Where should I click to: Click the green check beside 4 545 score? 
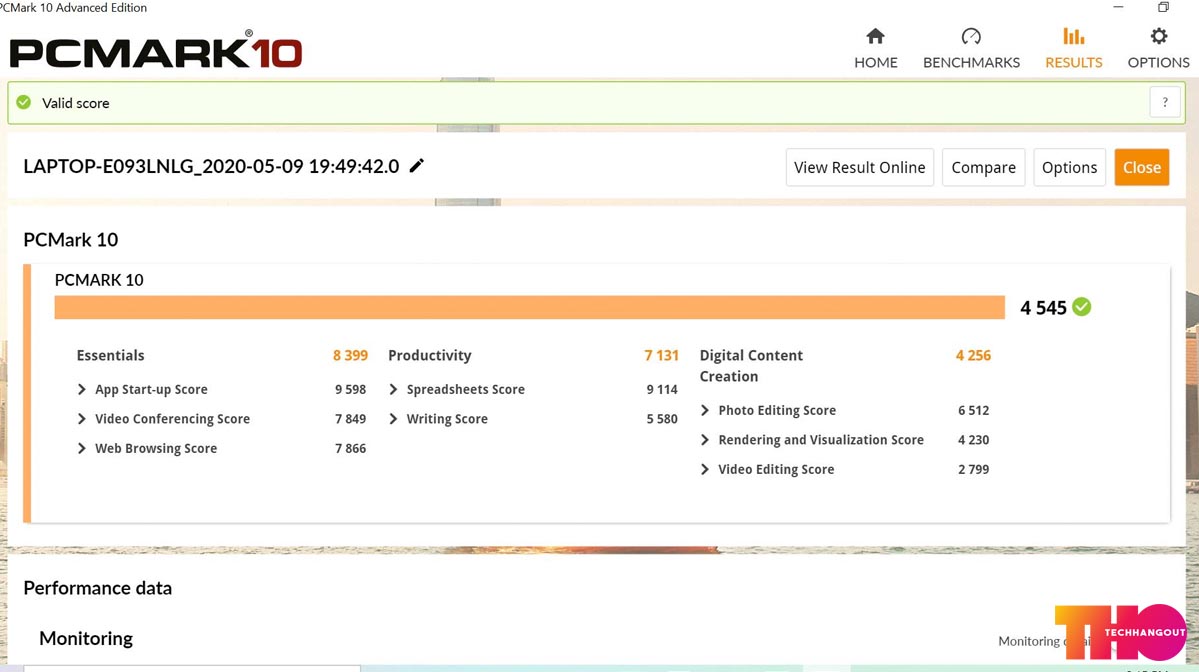click(x=1081, y=307)
